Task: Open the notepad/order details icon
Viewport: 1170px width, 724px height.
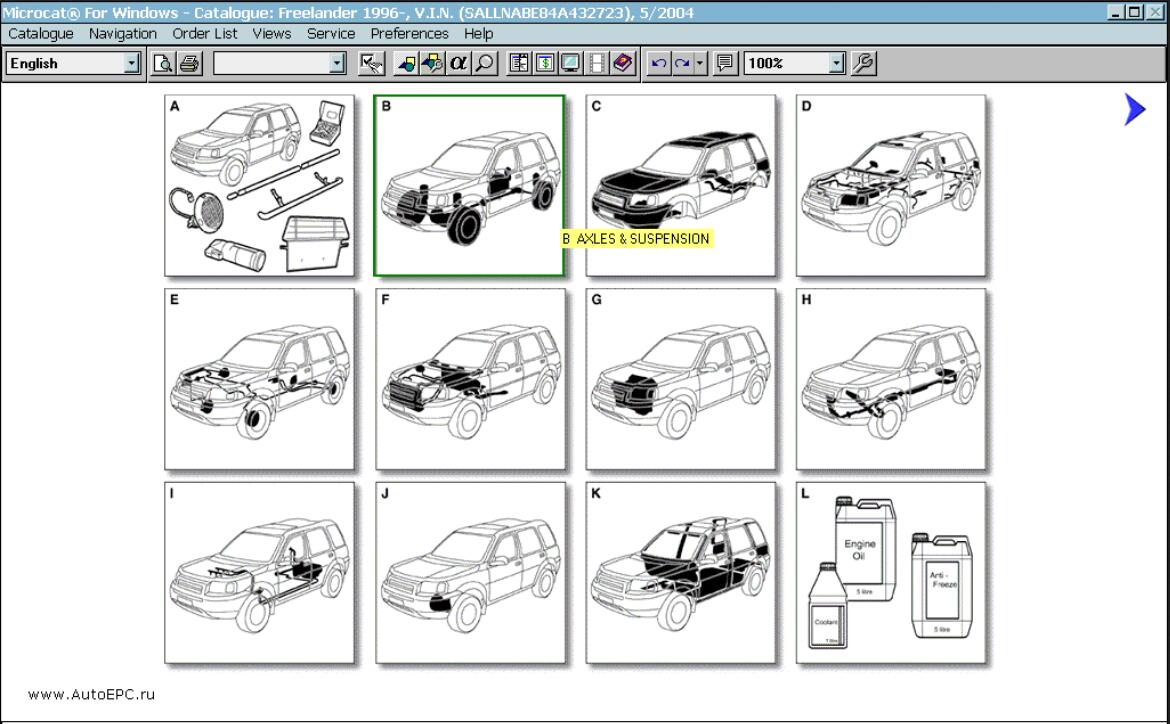Action: click(x=518, y=62)
